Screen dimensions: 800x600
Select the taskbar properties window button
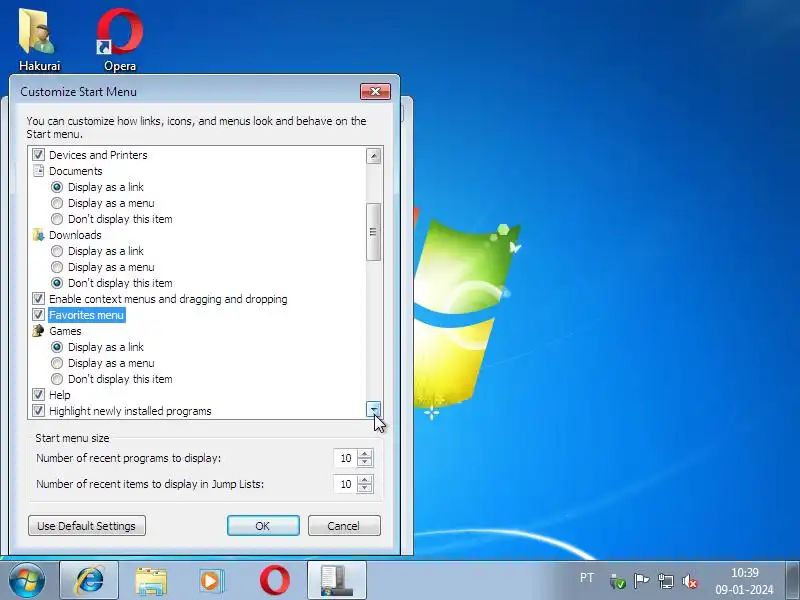337,581
